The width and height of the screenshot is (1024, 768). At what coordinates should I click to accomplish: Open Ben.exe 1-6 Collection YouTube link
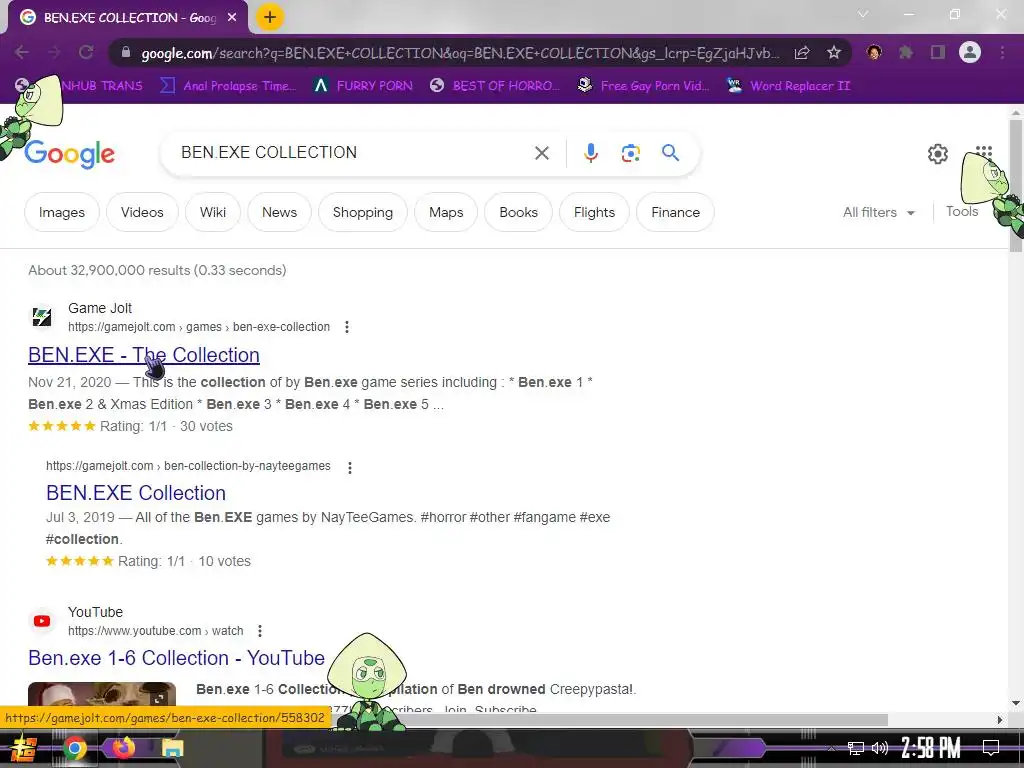pos(176,658)
